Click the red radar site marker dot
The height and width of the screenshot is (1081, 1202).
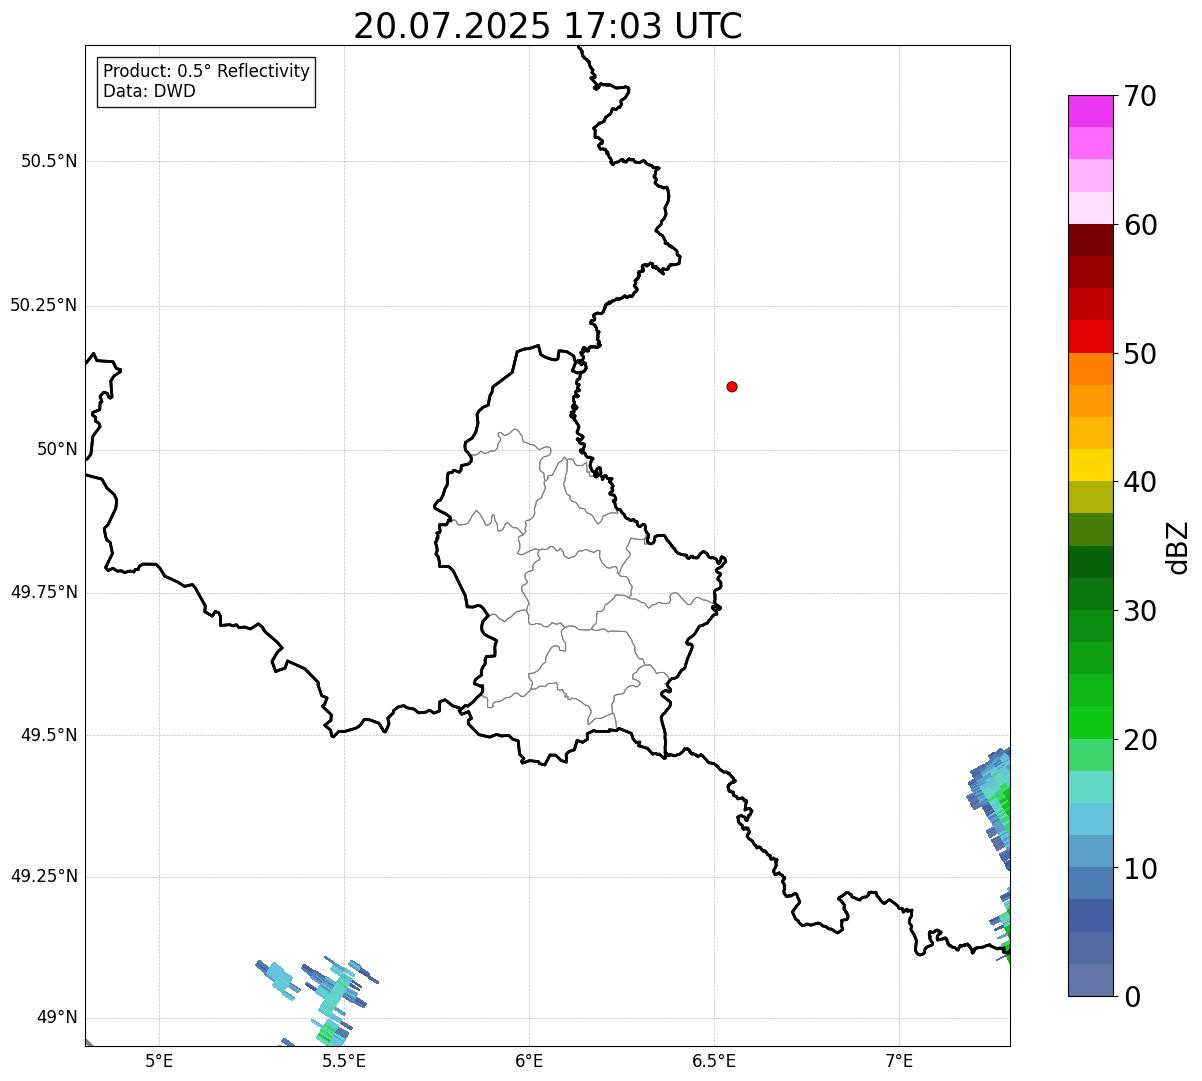tap(732, 386)
